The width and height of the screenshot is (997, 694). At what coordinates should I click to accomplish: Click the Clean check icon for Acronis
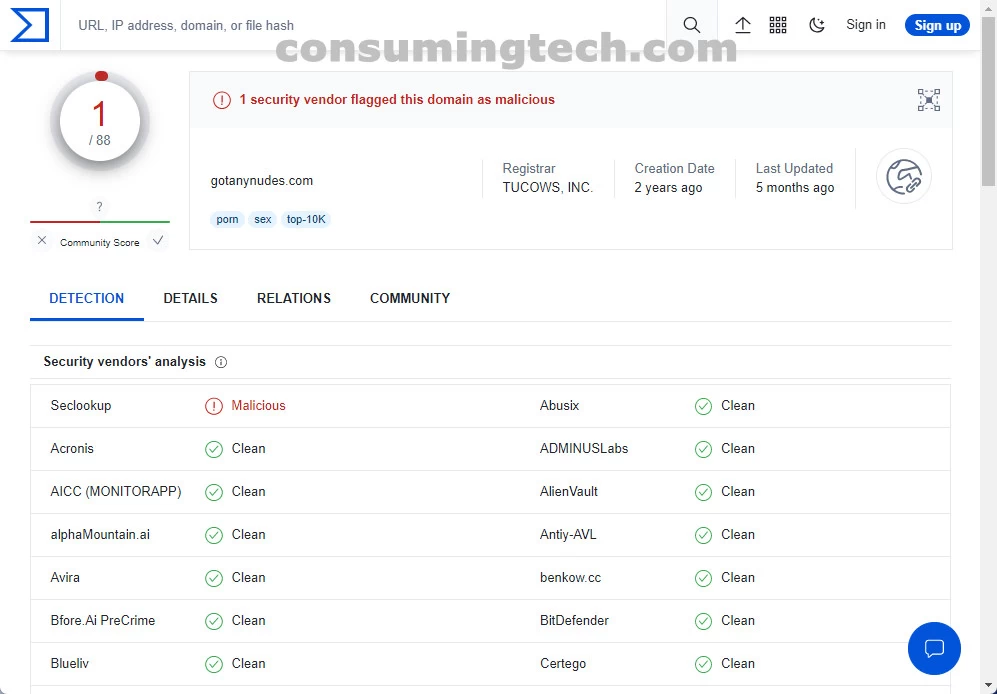[214, 449]
